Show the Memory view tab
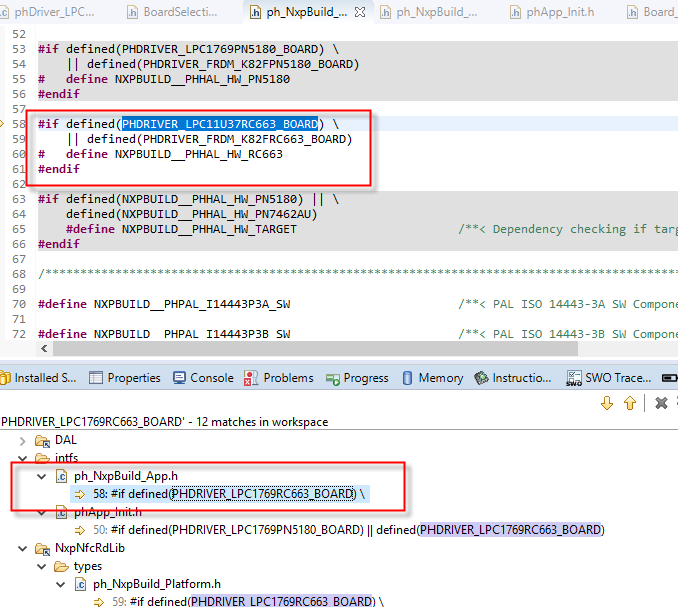The height and width of the screenshot is (607, 678). click(x=432, y=378)
